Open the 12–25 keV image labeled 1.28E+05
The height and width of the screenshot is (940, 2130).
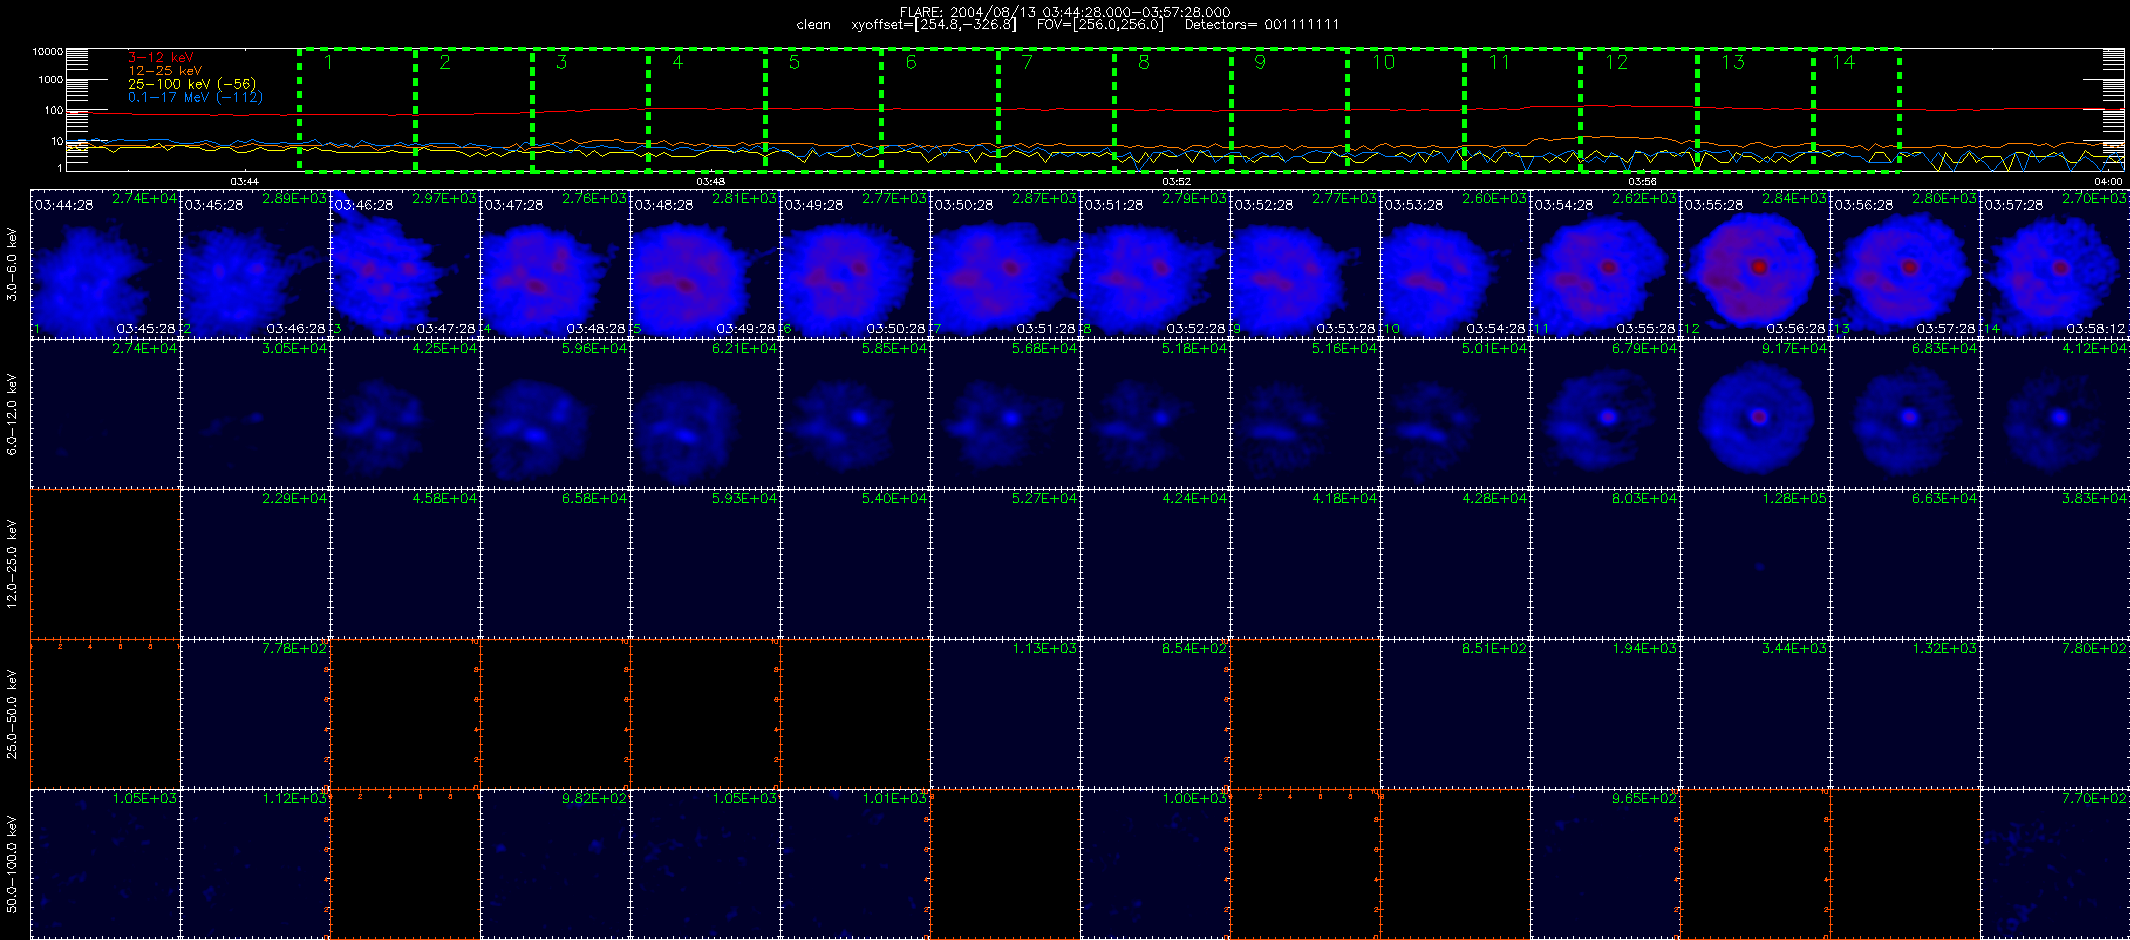point(1755,564)
